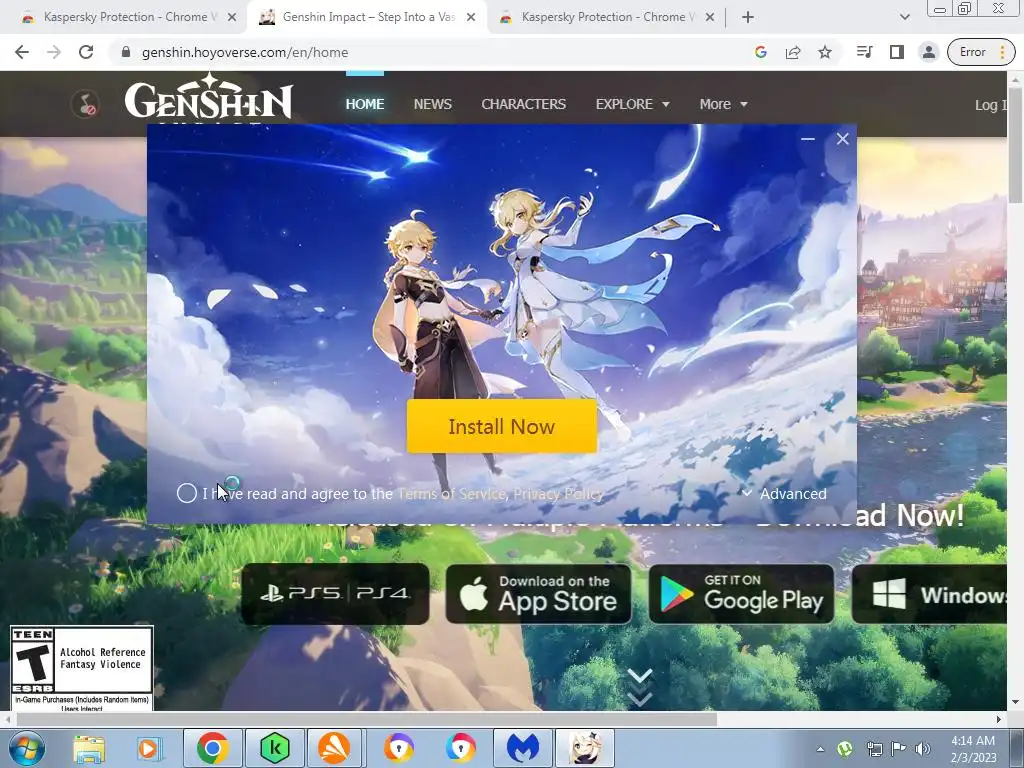Open the Genshin Paimon taskbar icon
The image size is (1024, 768).
click(x=584, y=748)
